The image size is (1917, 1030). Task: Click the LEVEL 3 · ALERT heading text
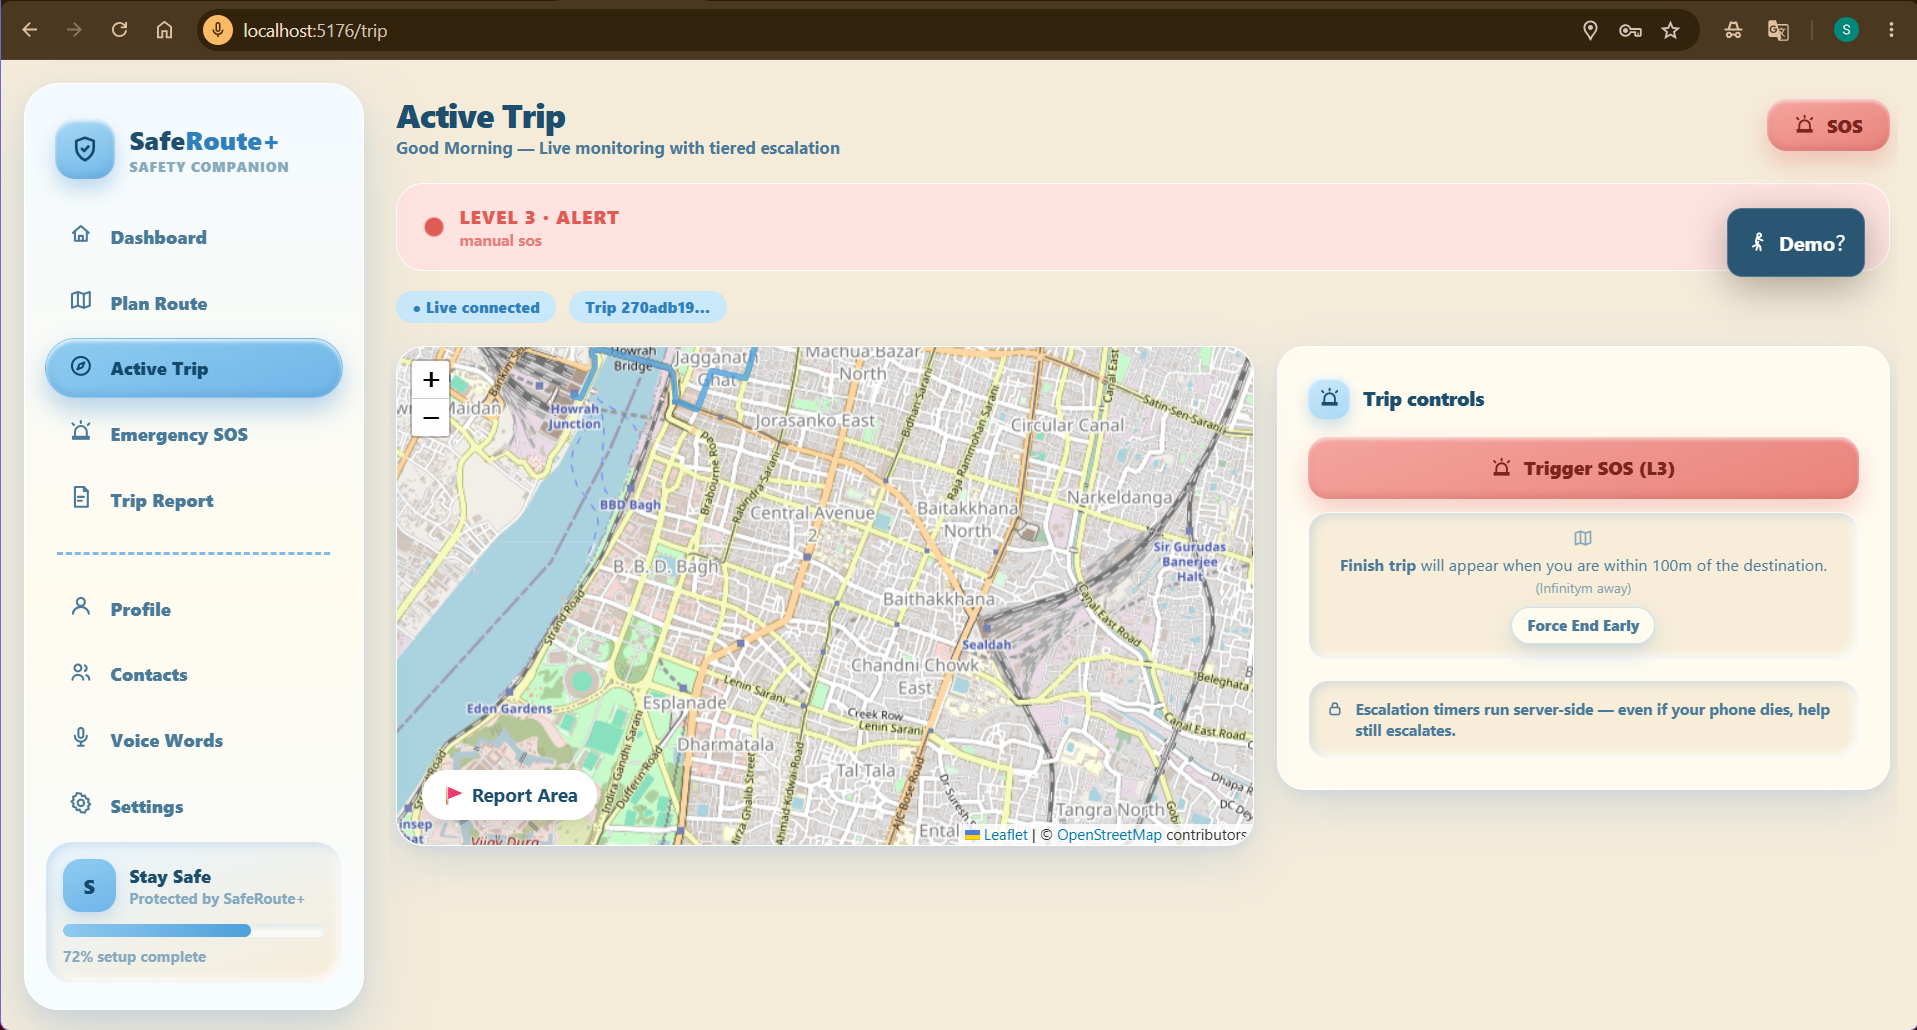pos(539,217)
